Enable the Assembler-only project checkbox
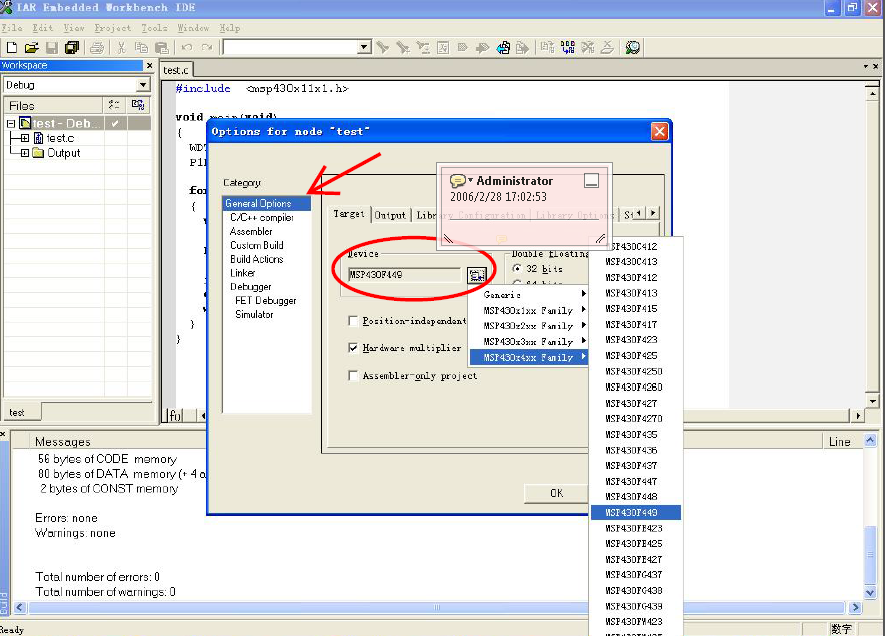Viewport: 885px width, 636px height. [353, 375]
